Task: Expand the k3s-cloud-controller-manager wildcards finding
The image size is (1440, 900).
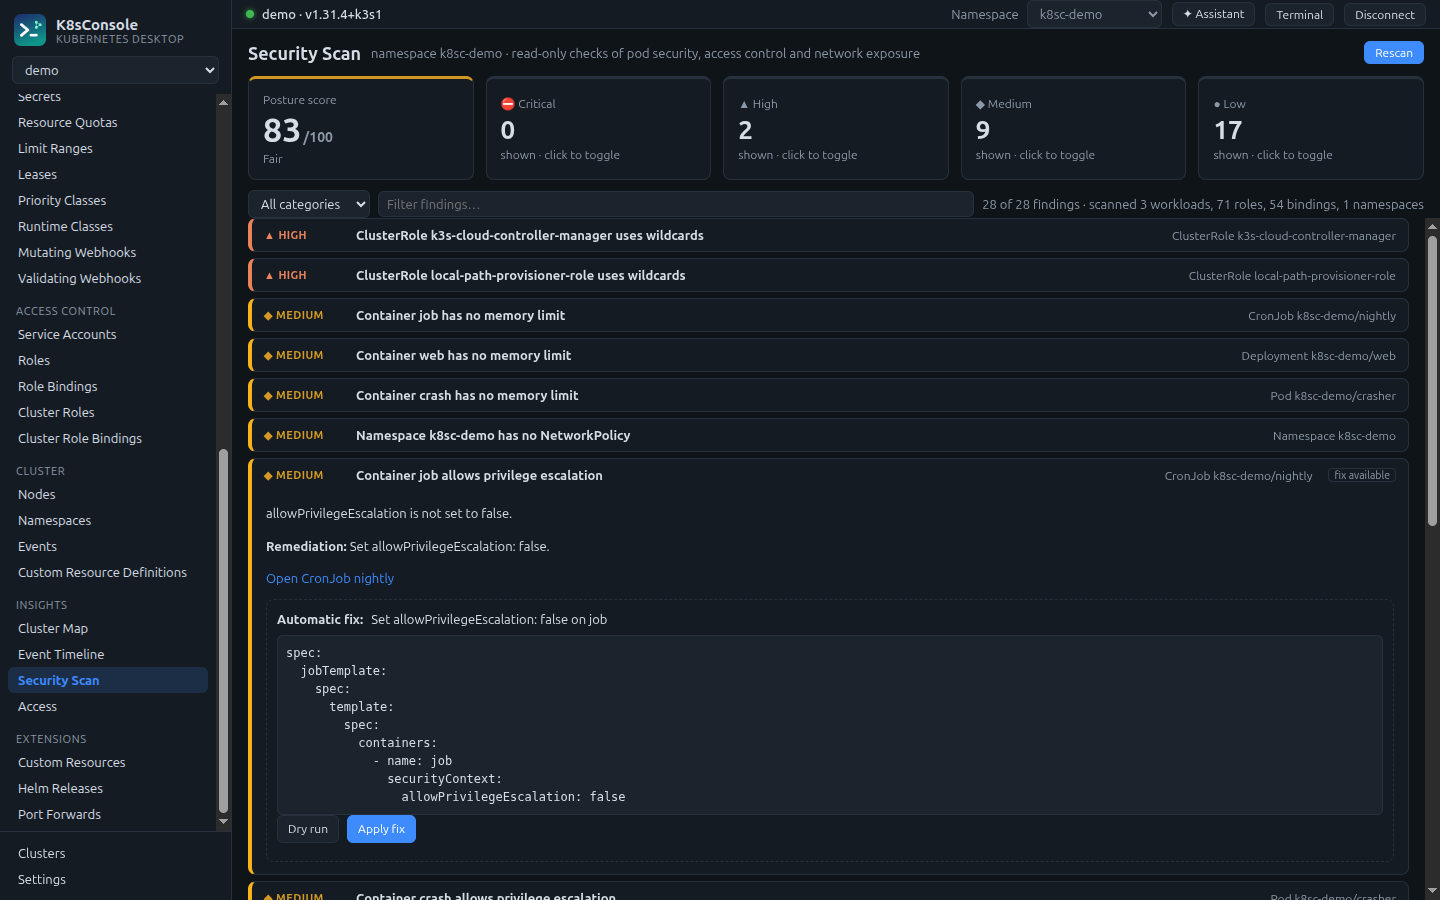Action: [x=828, y=235]
